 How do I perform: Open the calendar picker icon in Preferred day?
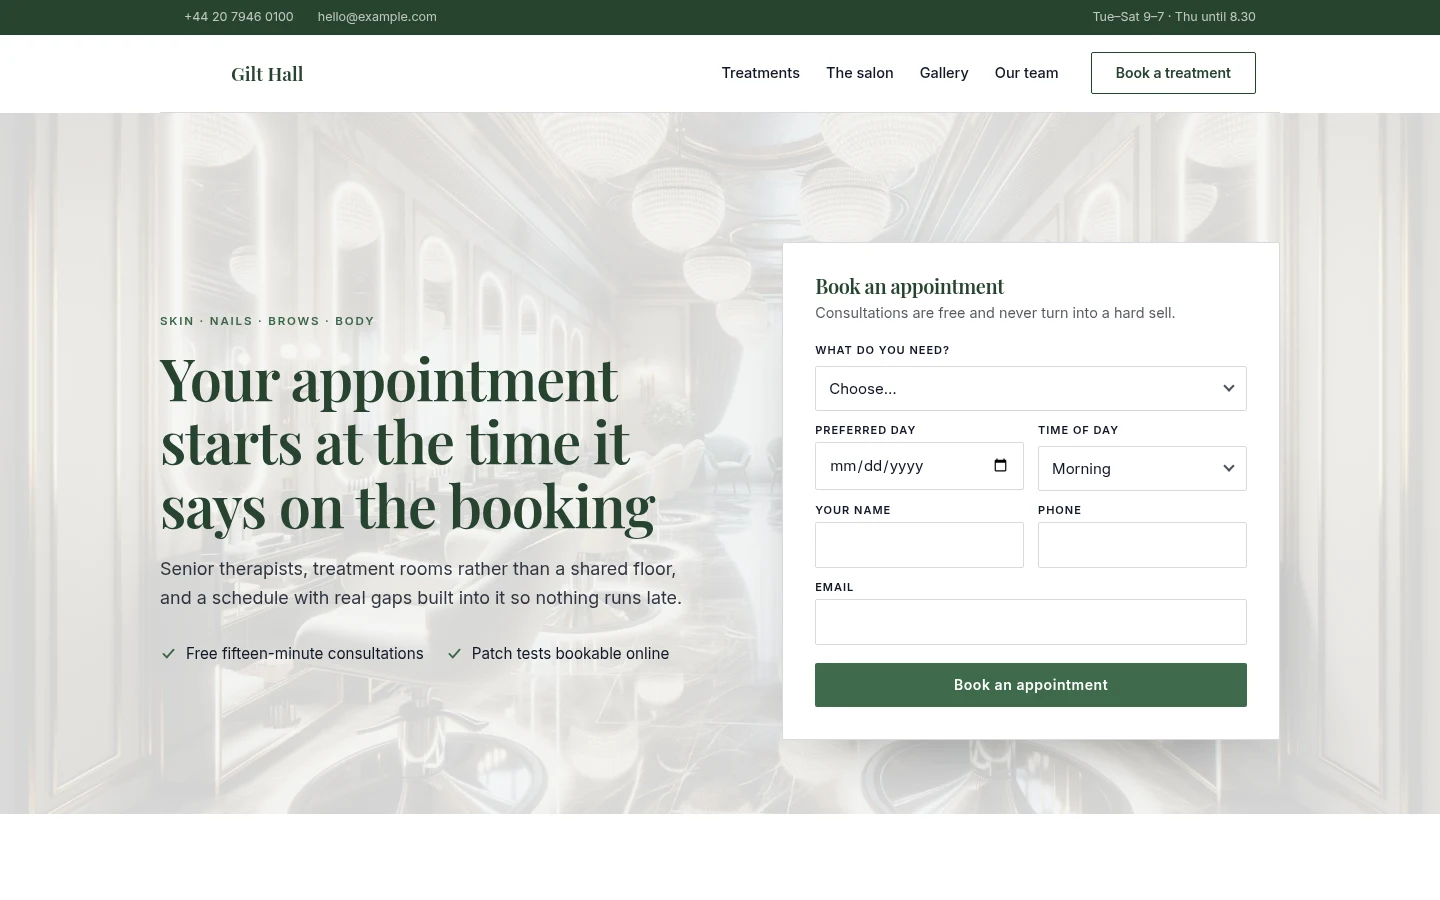click(1000, 466)
